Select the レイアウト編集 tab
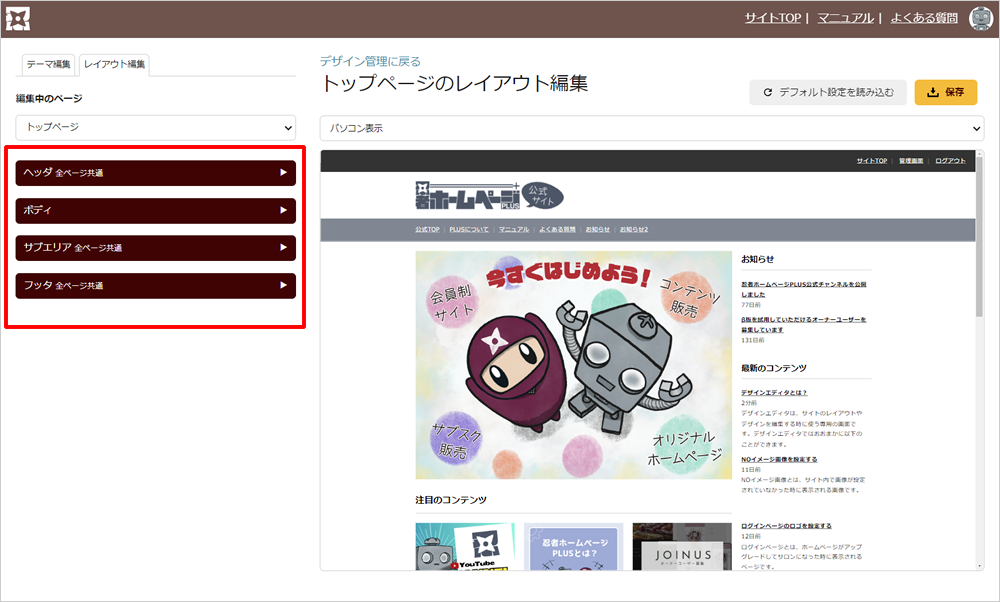1000x602 pixels. click(114, 64)
